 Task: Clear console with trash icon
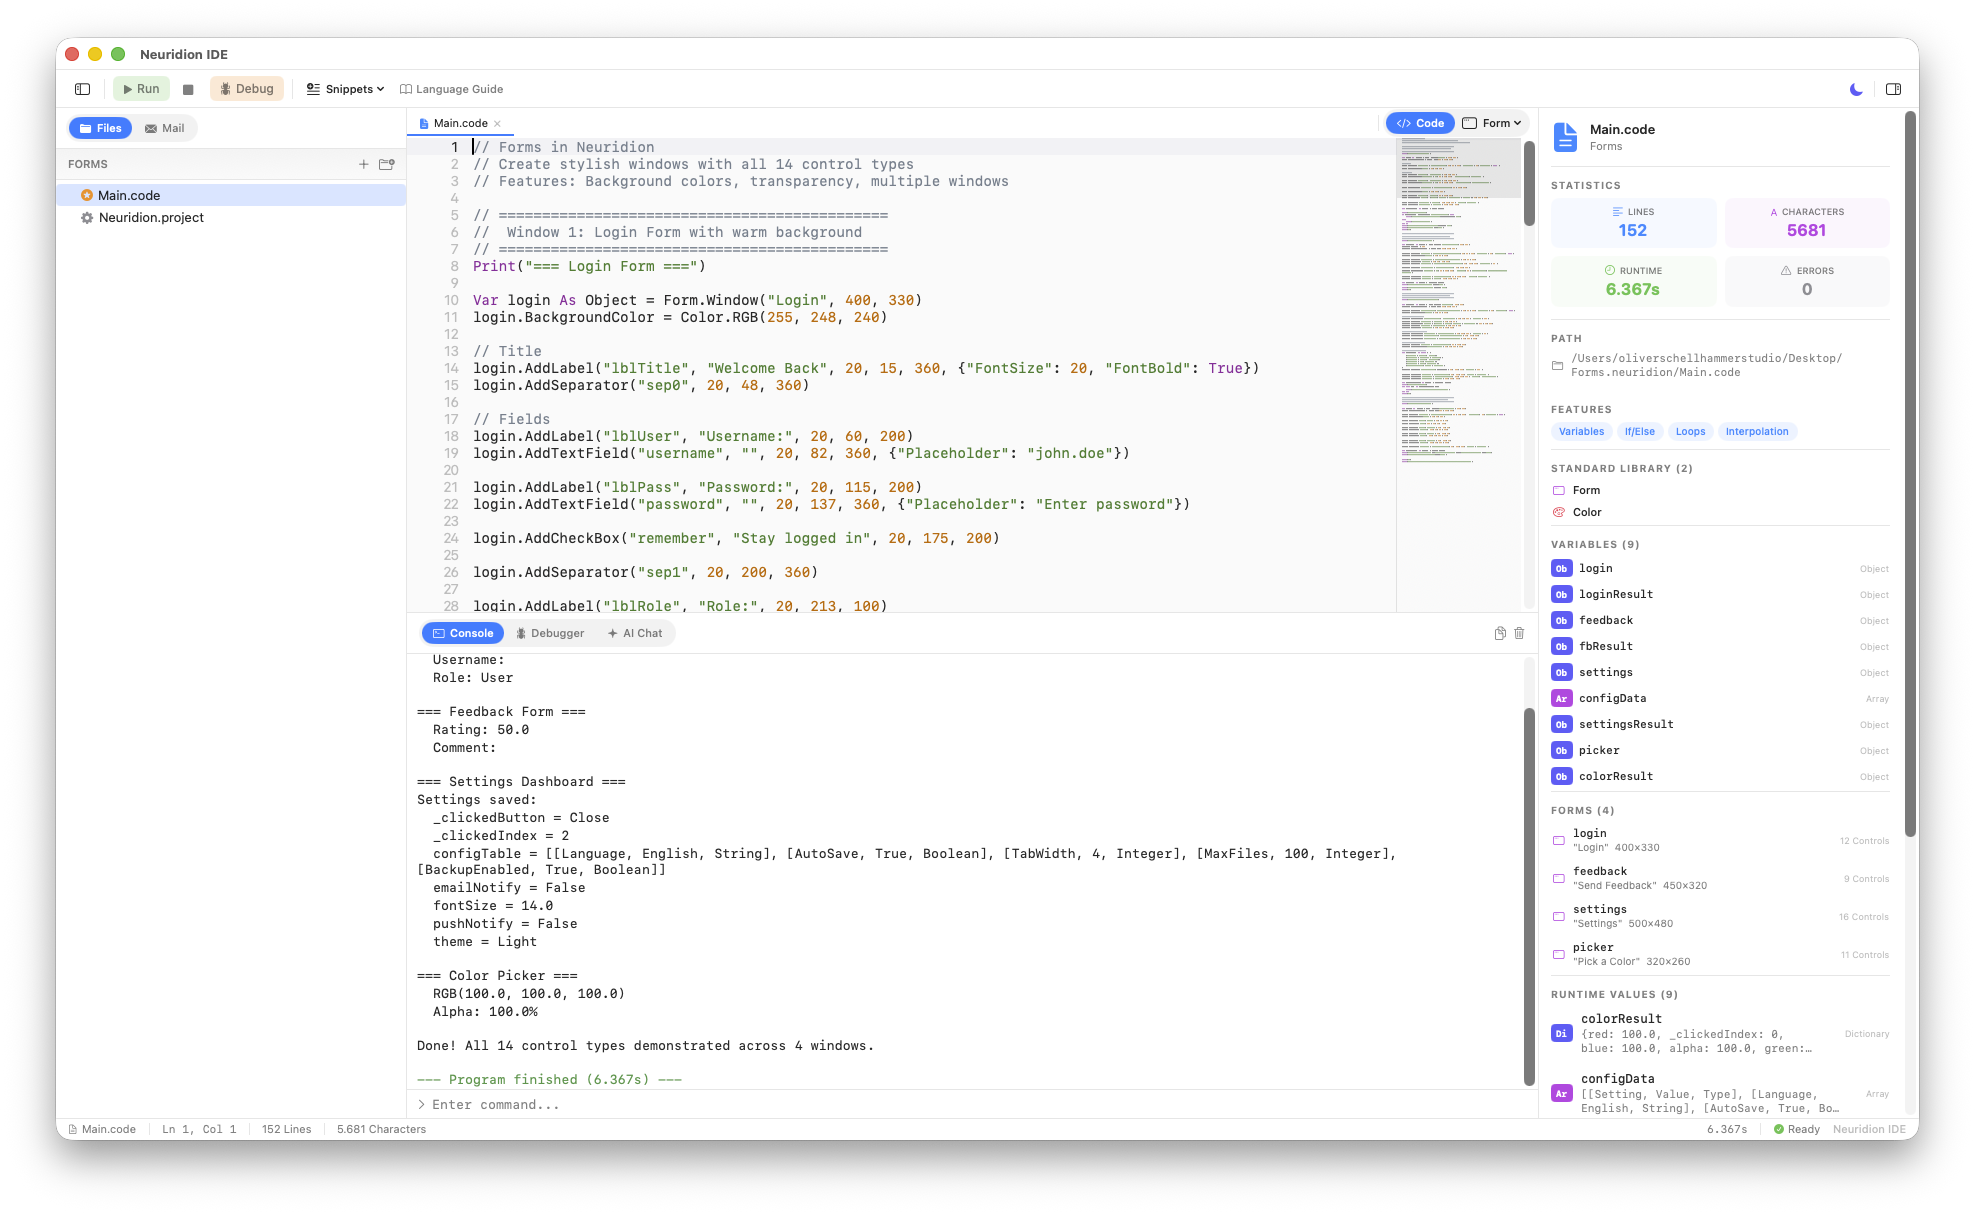1519,633
